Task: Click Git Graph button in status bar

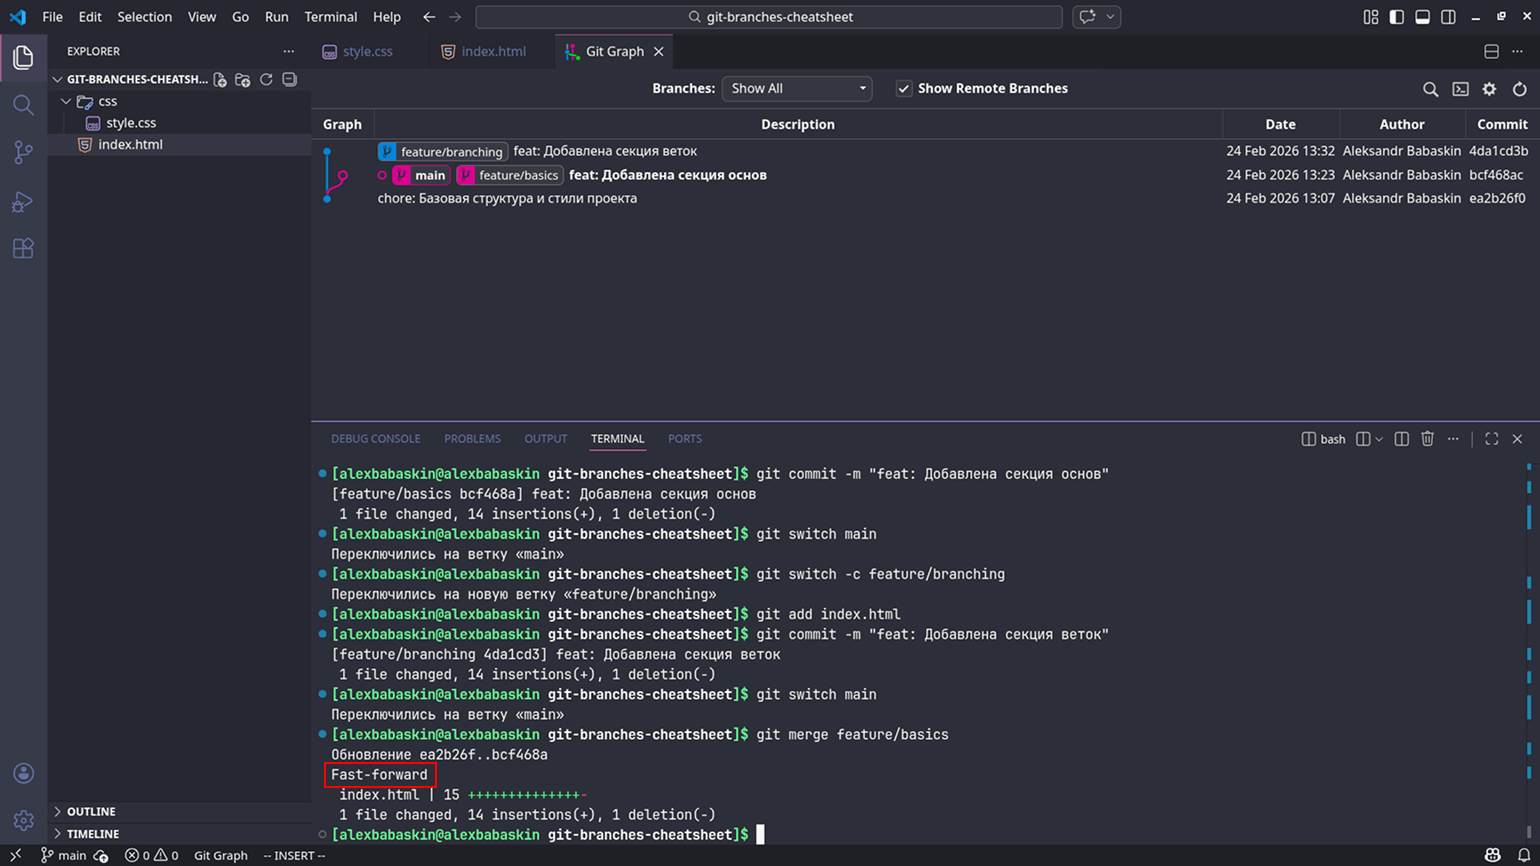Action: [x=220, y=855]
